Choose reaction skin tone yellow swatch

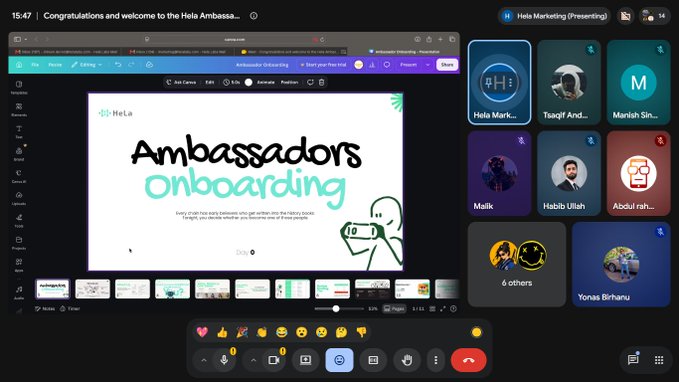pyautogui.click(x=476, y=332)
